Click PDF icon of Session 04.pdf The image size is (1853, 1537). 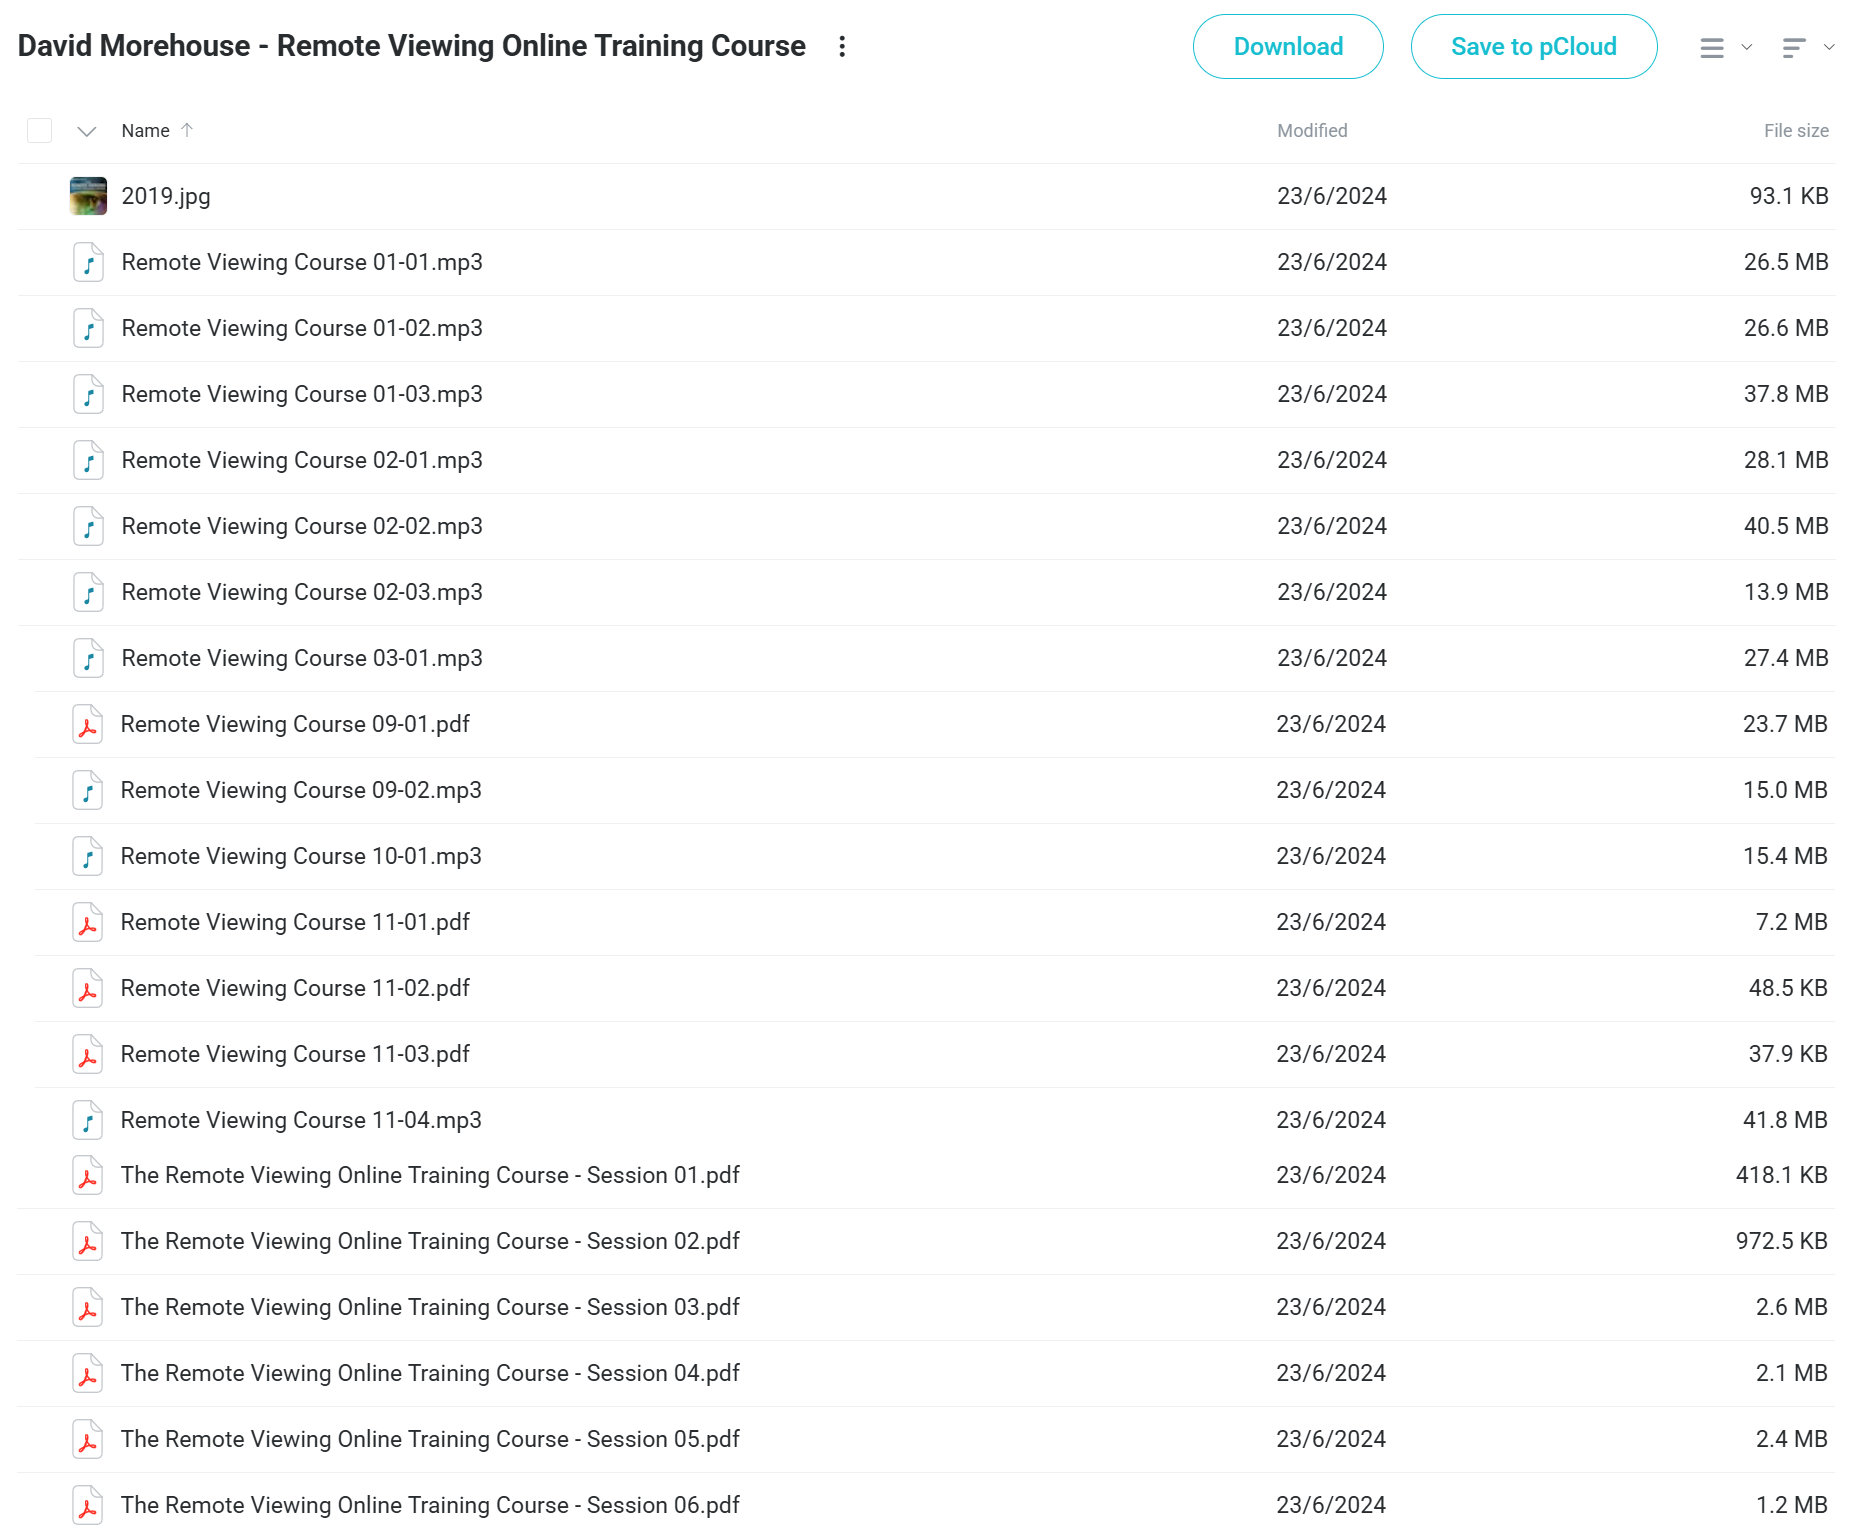pos(88,1373)
